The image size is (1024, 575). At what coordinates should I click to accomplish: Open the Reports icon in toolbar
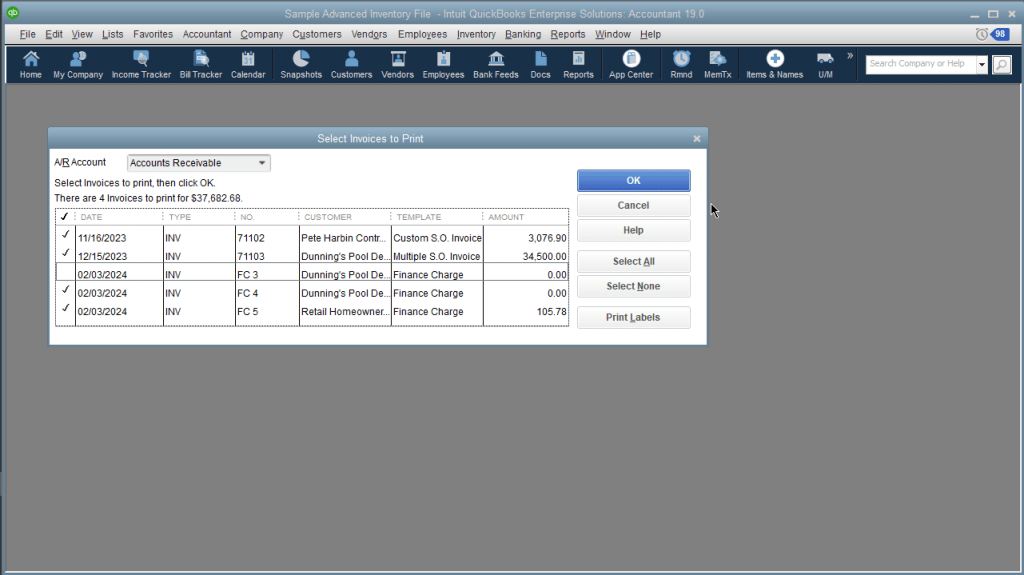coord(578,65)
